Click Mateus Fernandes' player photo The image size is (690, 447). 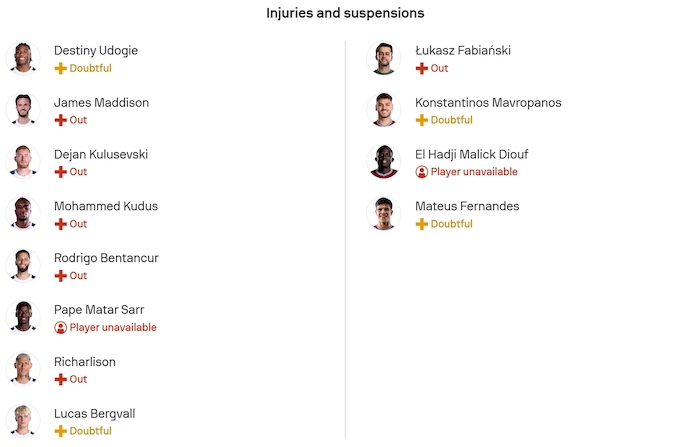coord(384,213)
